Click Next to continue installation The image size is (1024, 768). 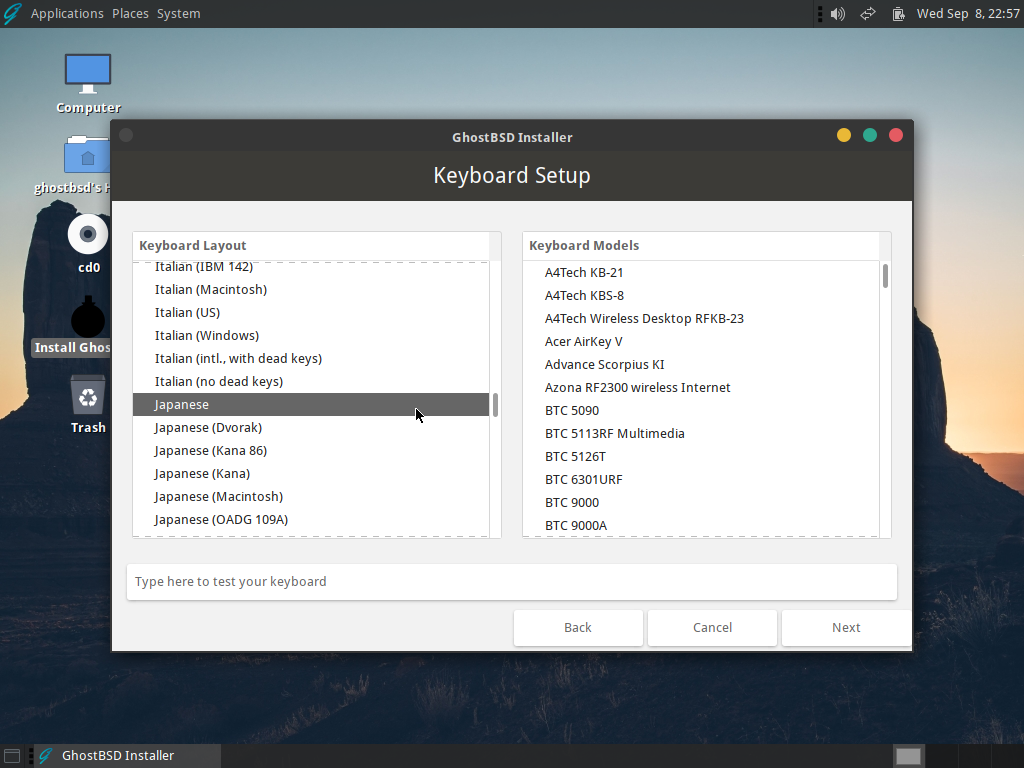pyautogui.click(x=846, y=628)
